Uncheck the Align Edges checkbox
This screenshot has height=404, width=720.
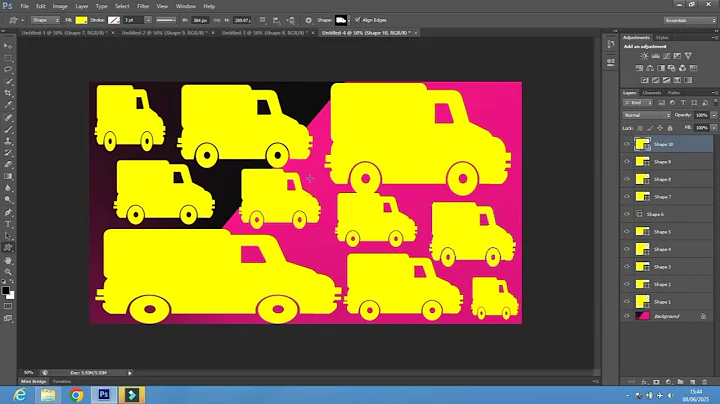[x=358, y=20]
